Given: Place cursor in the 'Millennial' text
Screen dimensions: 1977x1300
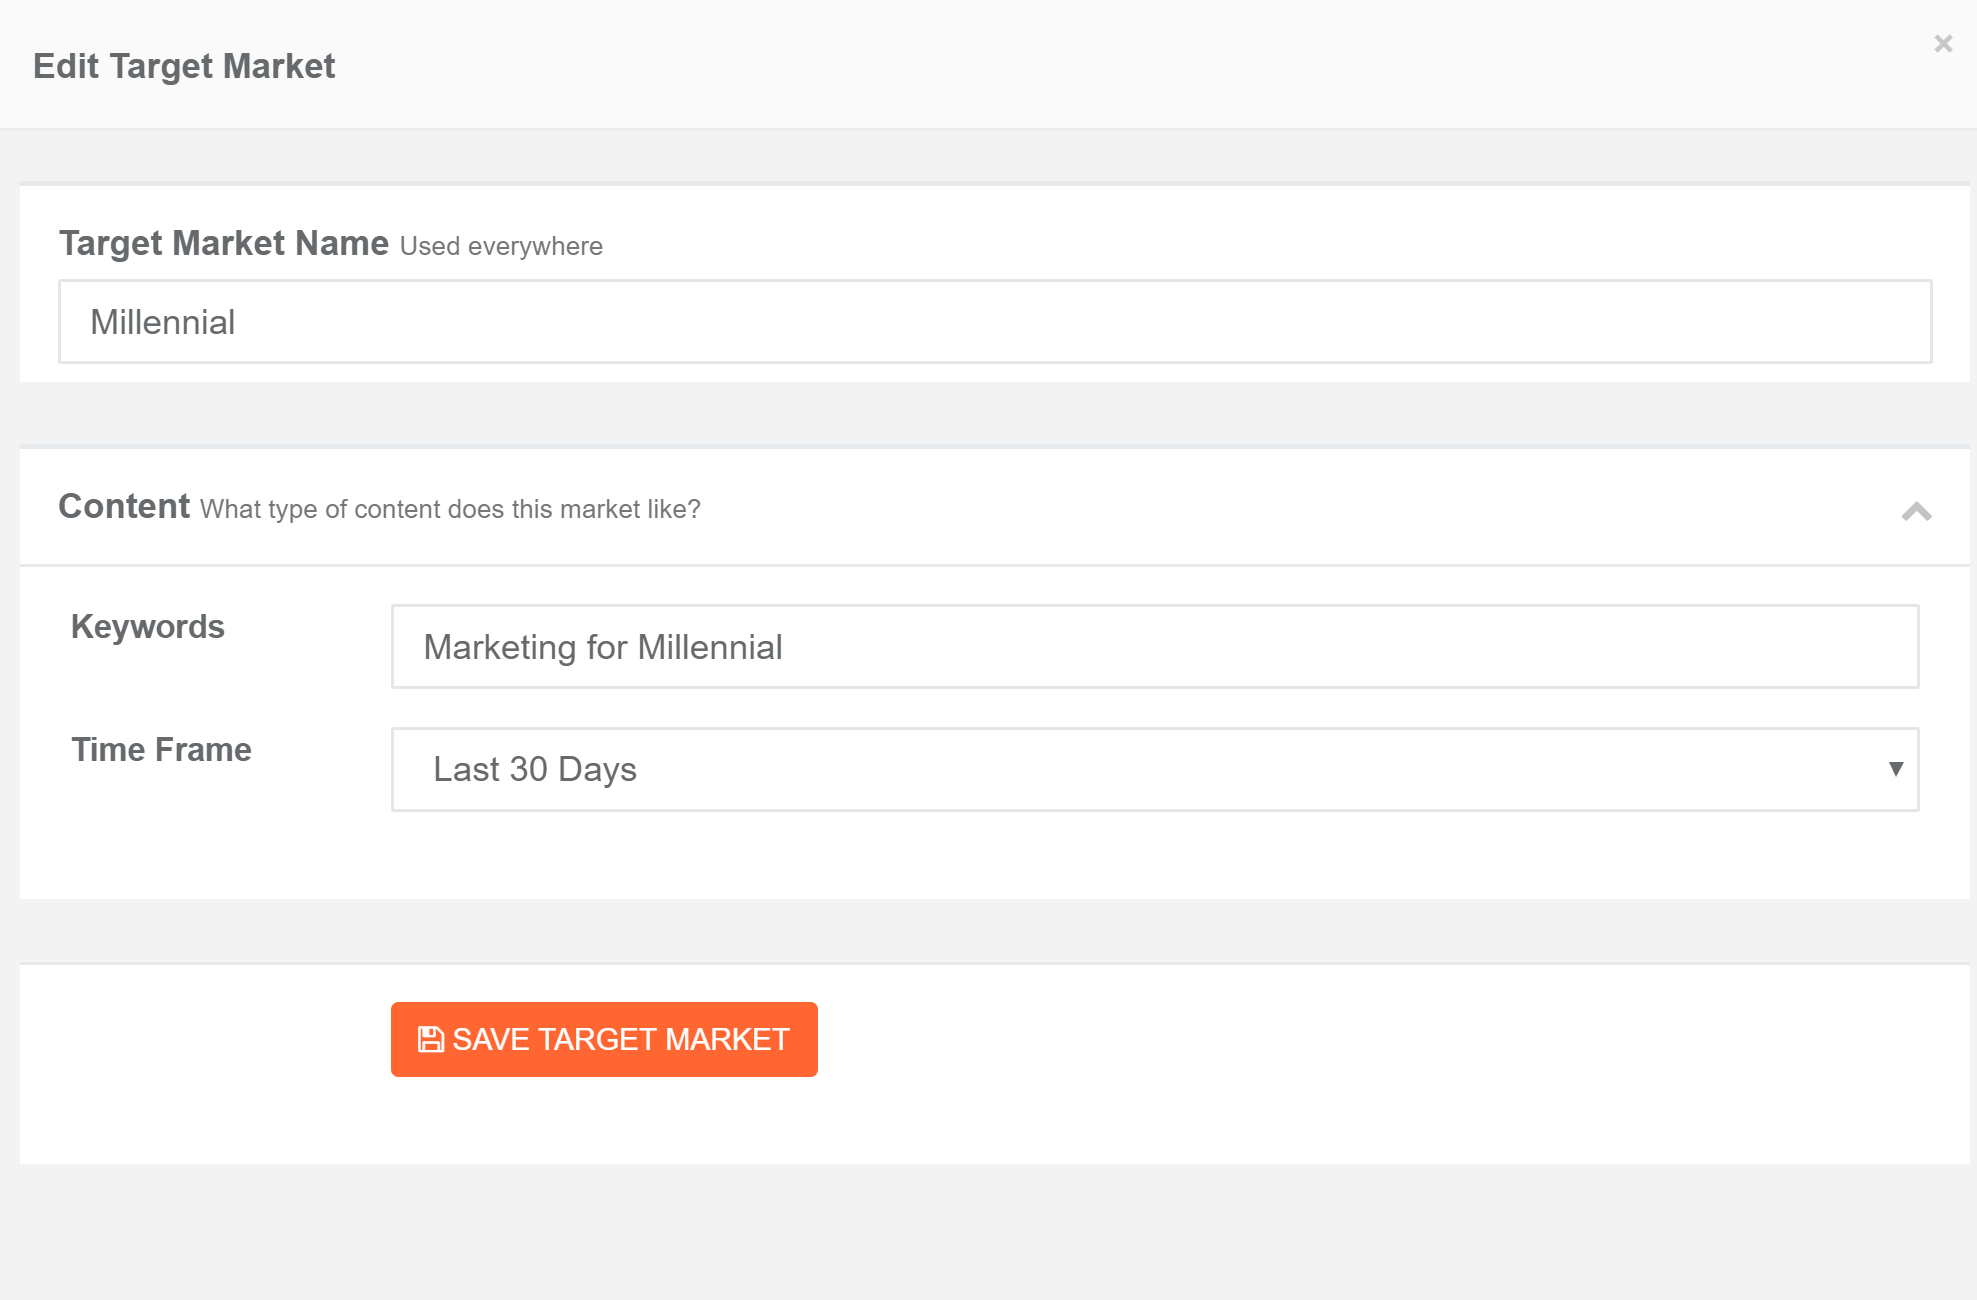Looking at the screenshot, I should 163,323.
